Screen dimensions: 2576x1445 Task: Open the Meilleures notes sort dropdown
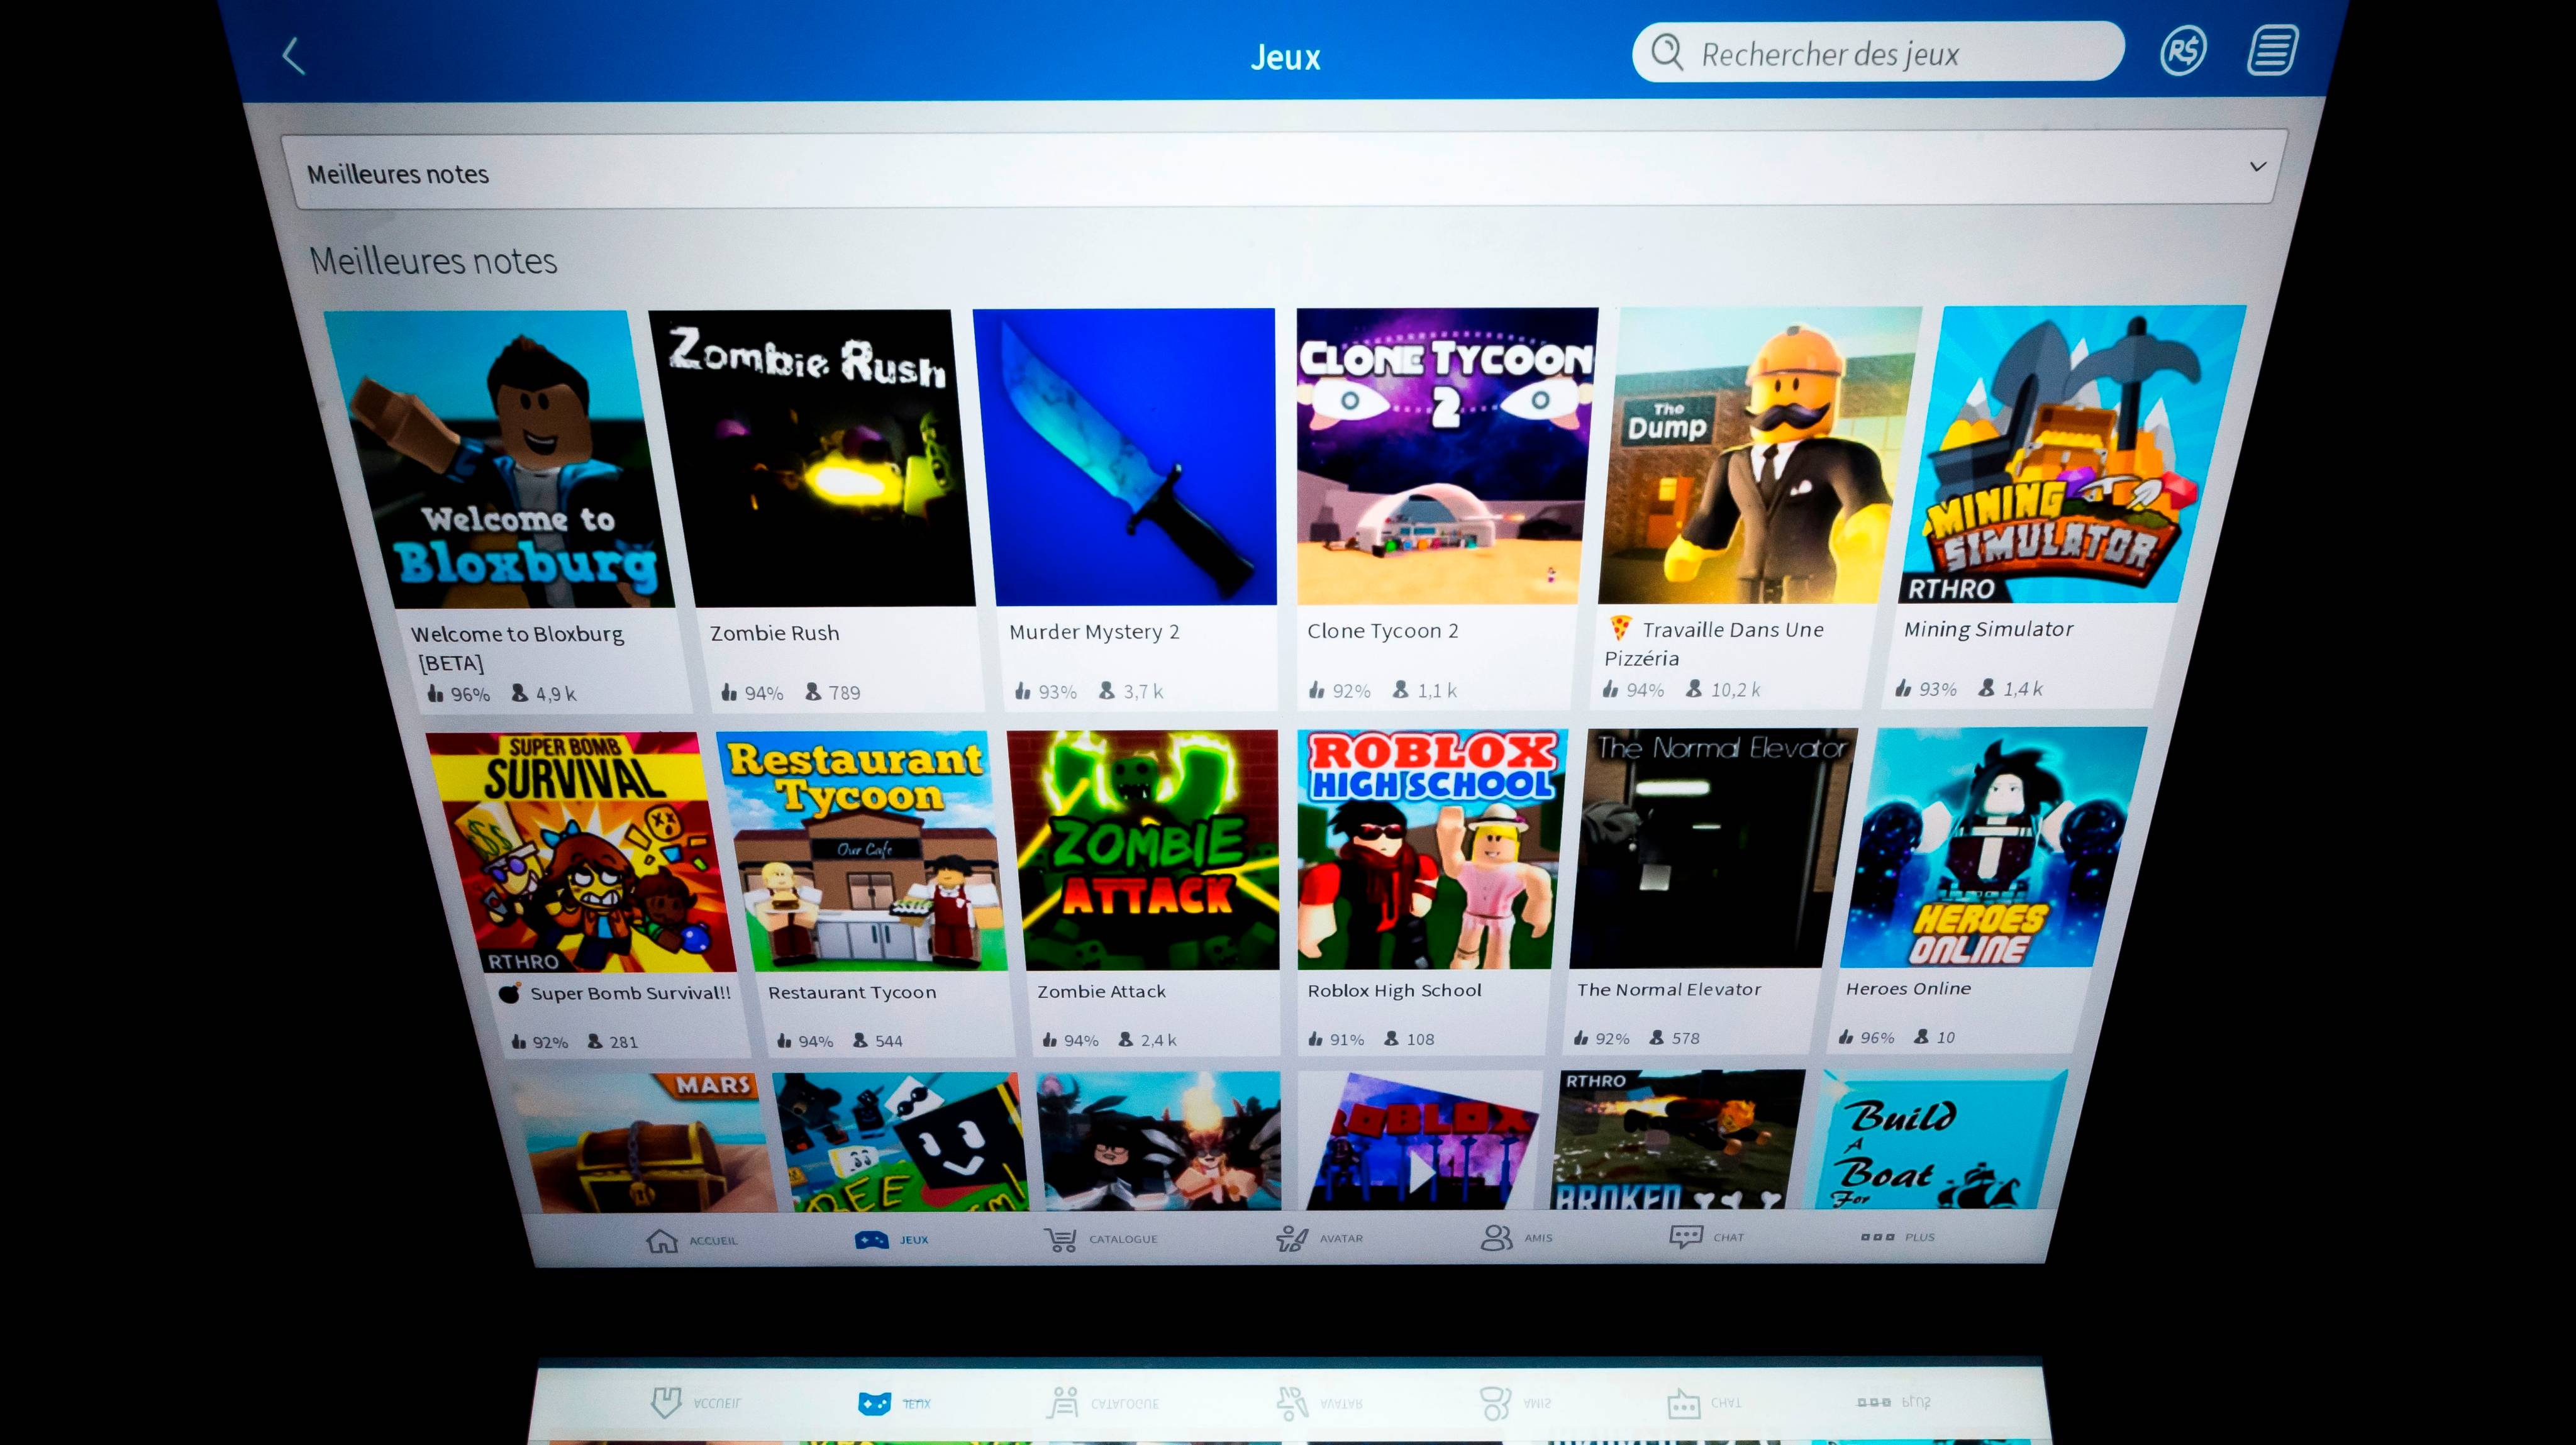[1284, 170]
